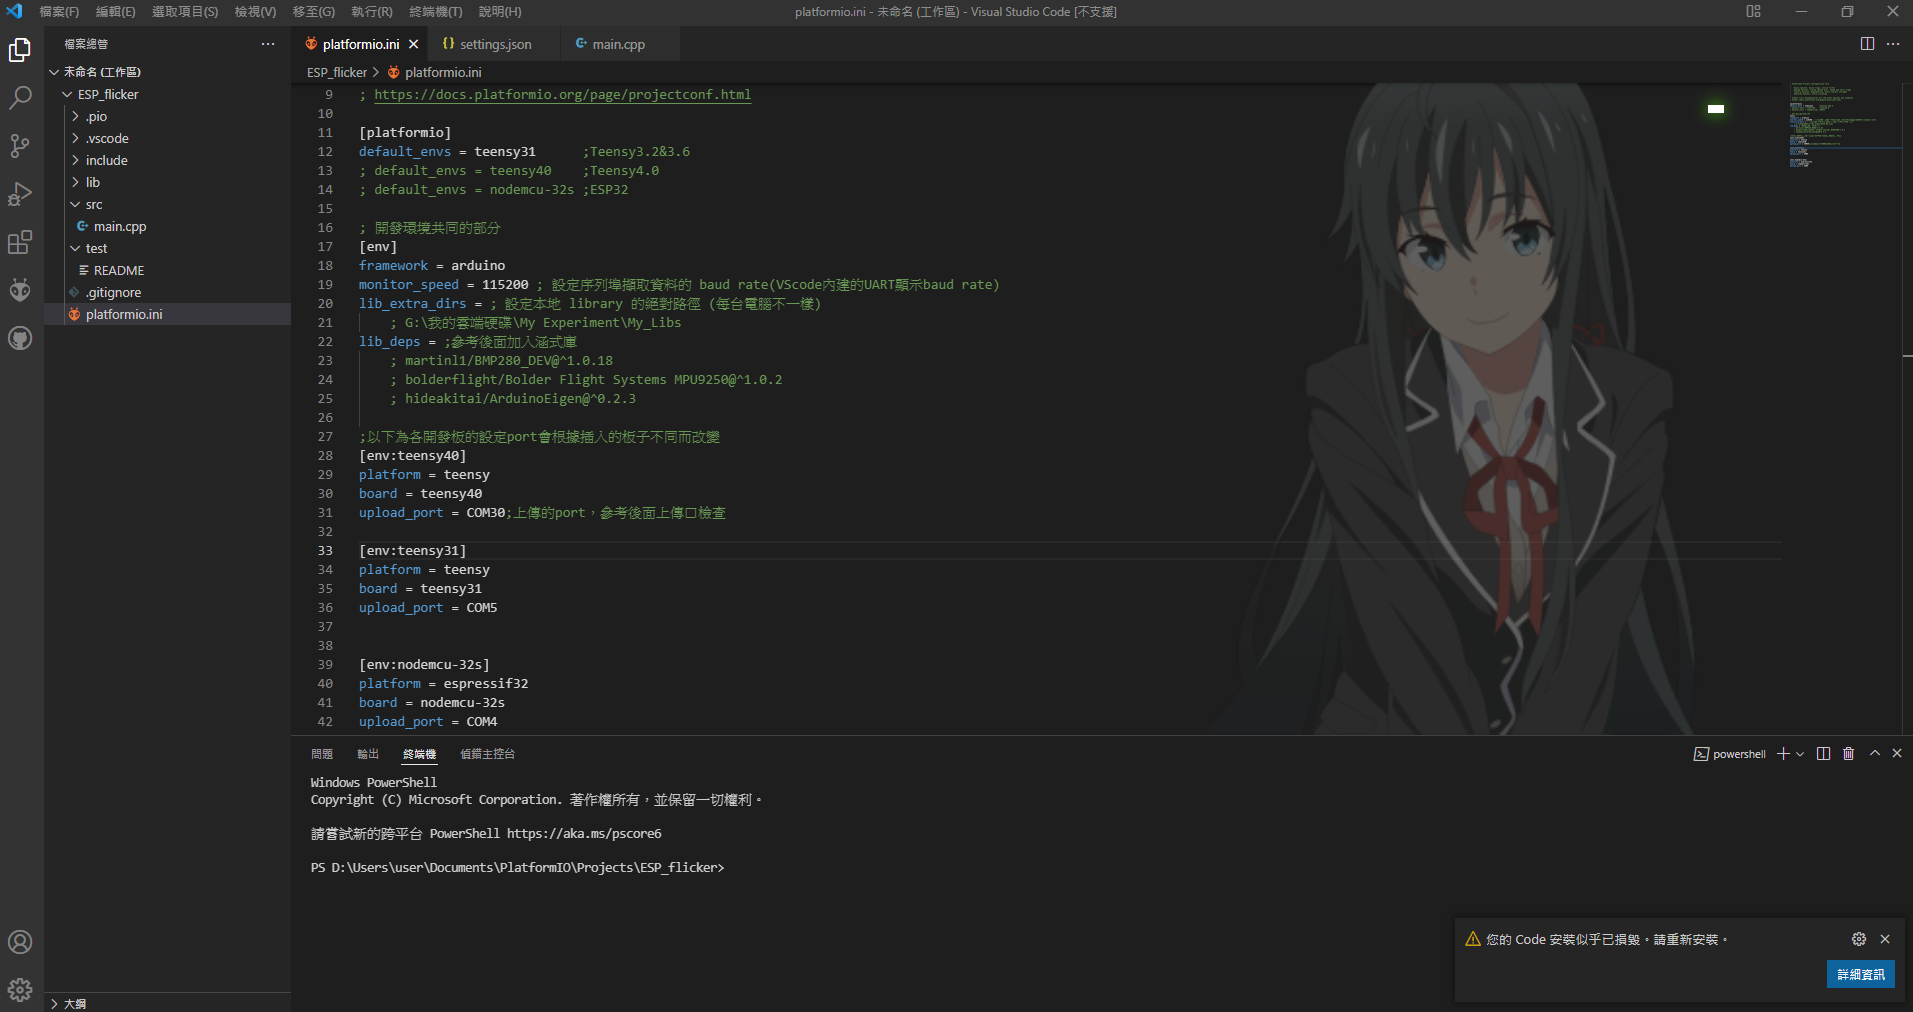Switch to the Problems panel tab

coord(322,754)
